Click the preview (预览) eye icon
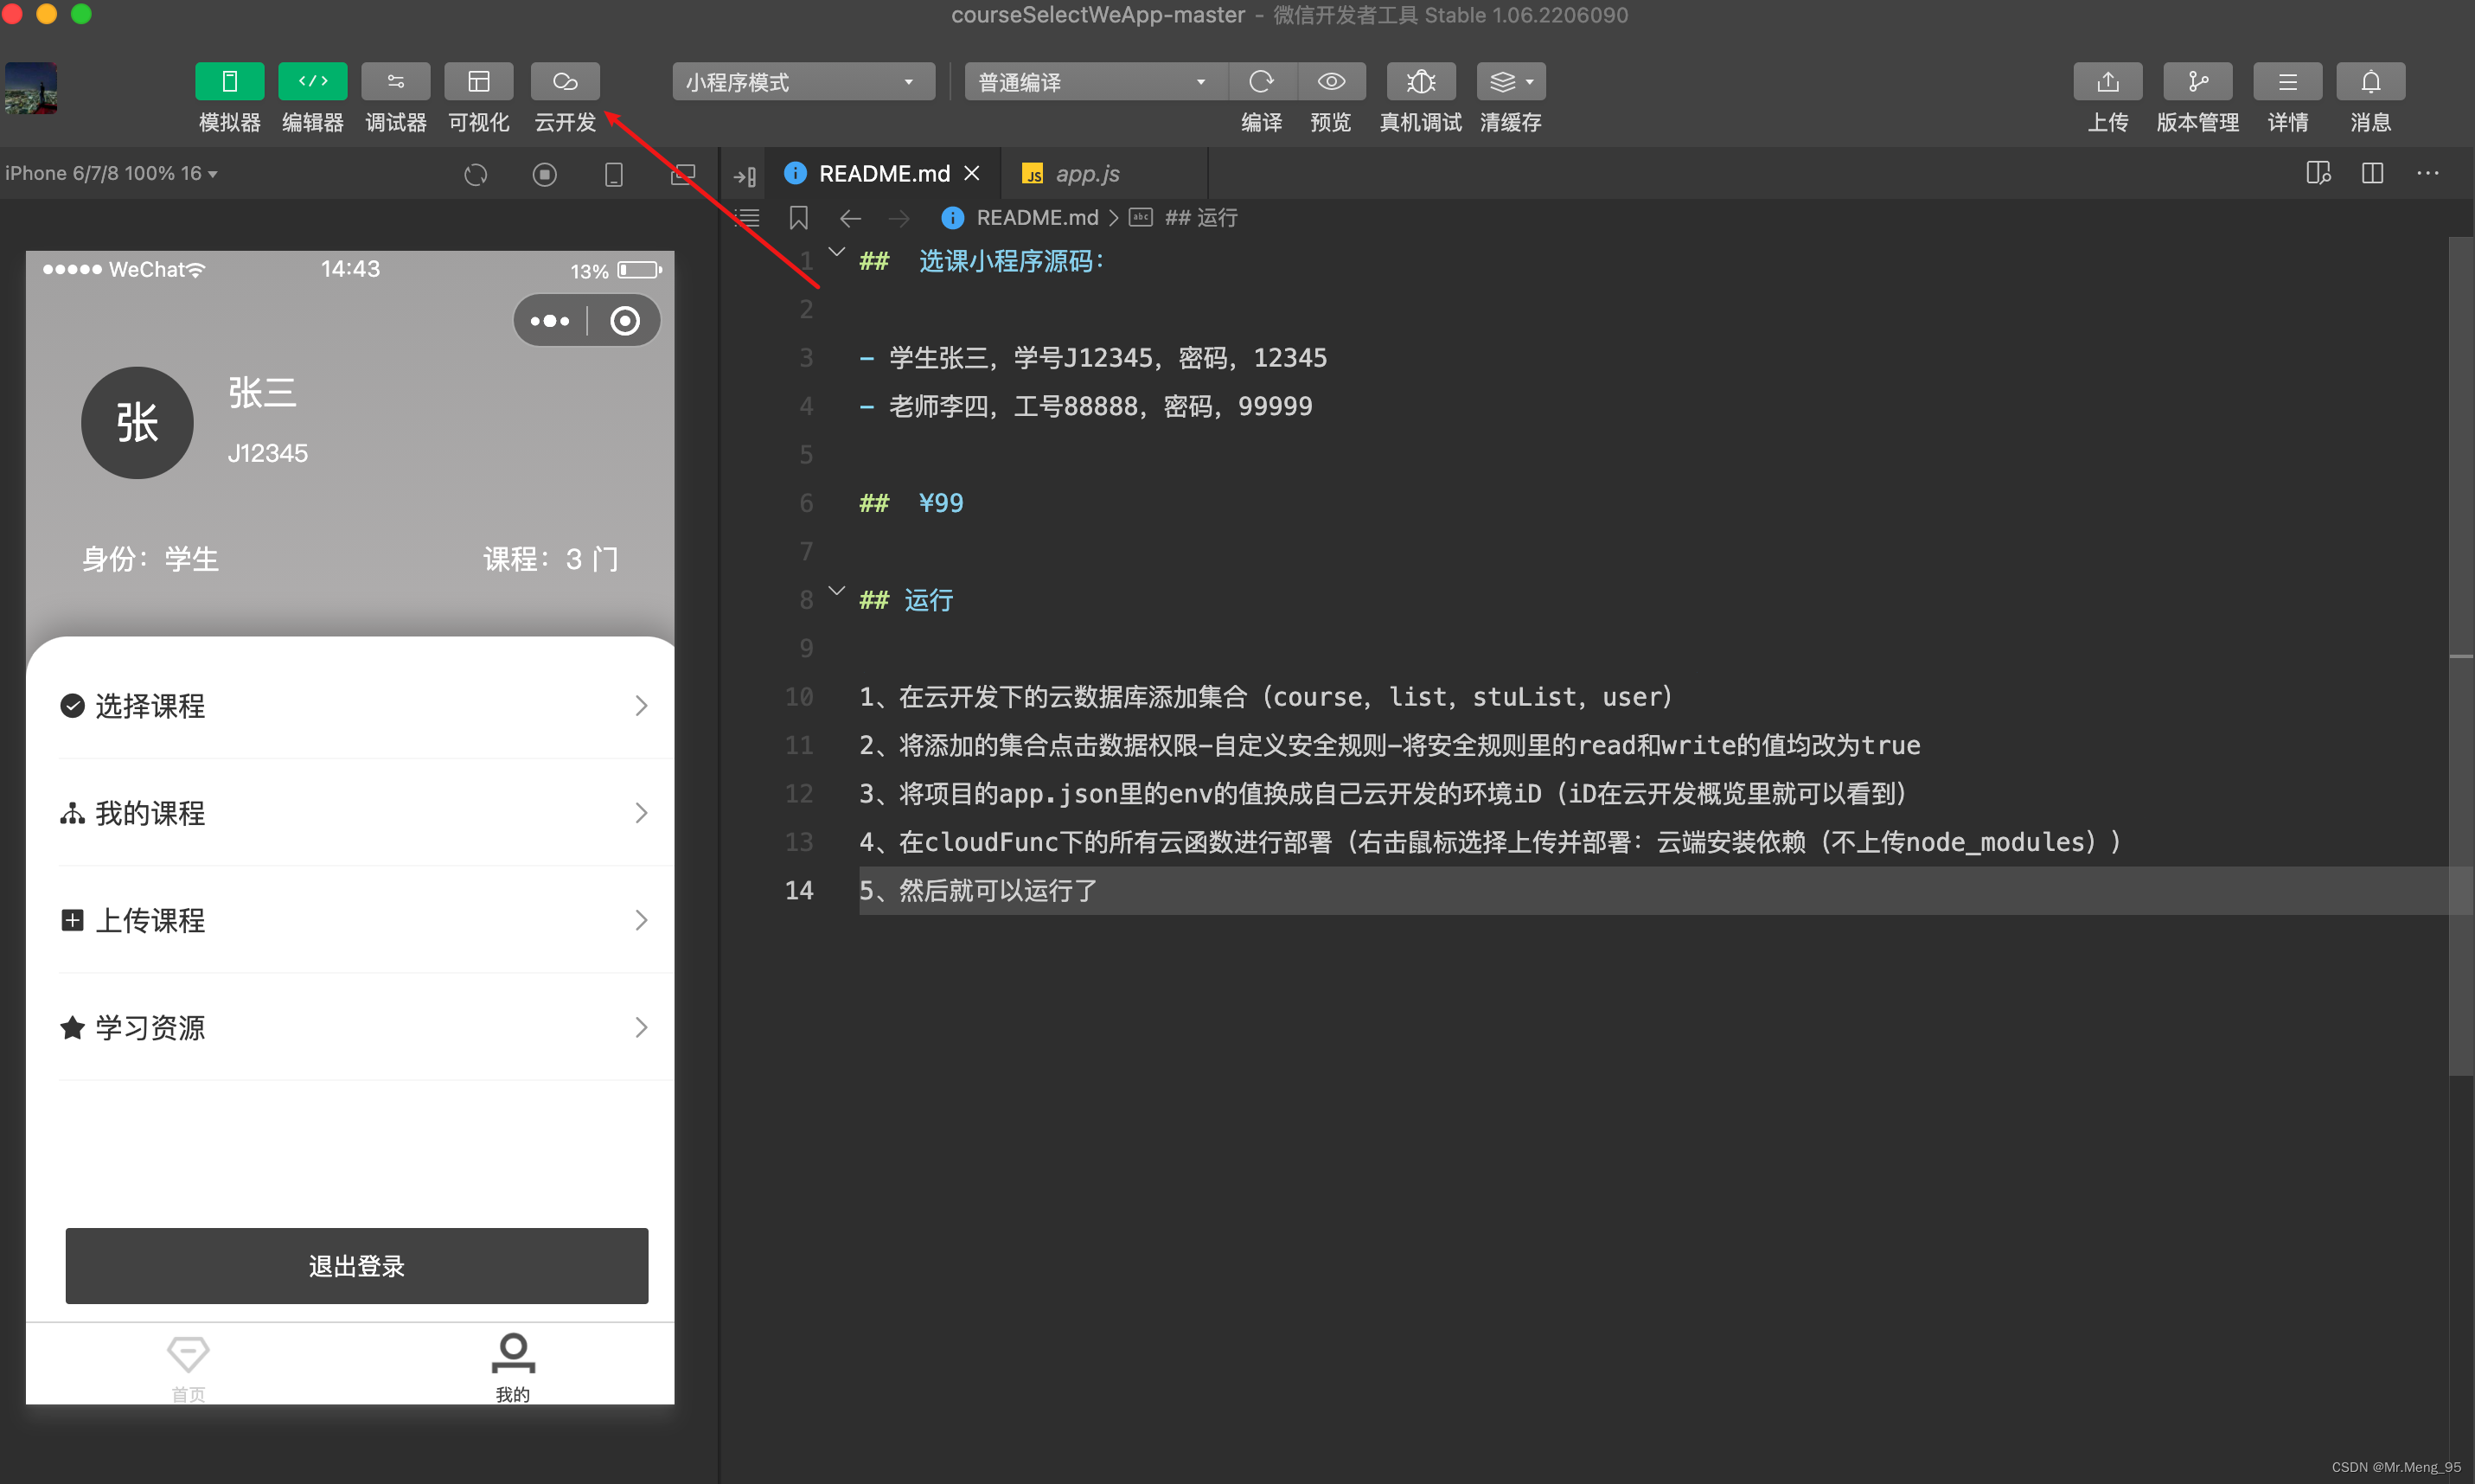 [x=1331, y=81]
